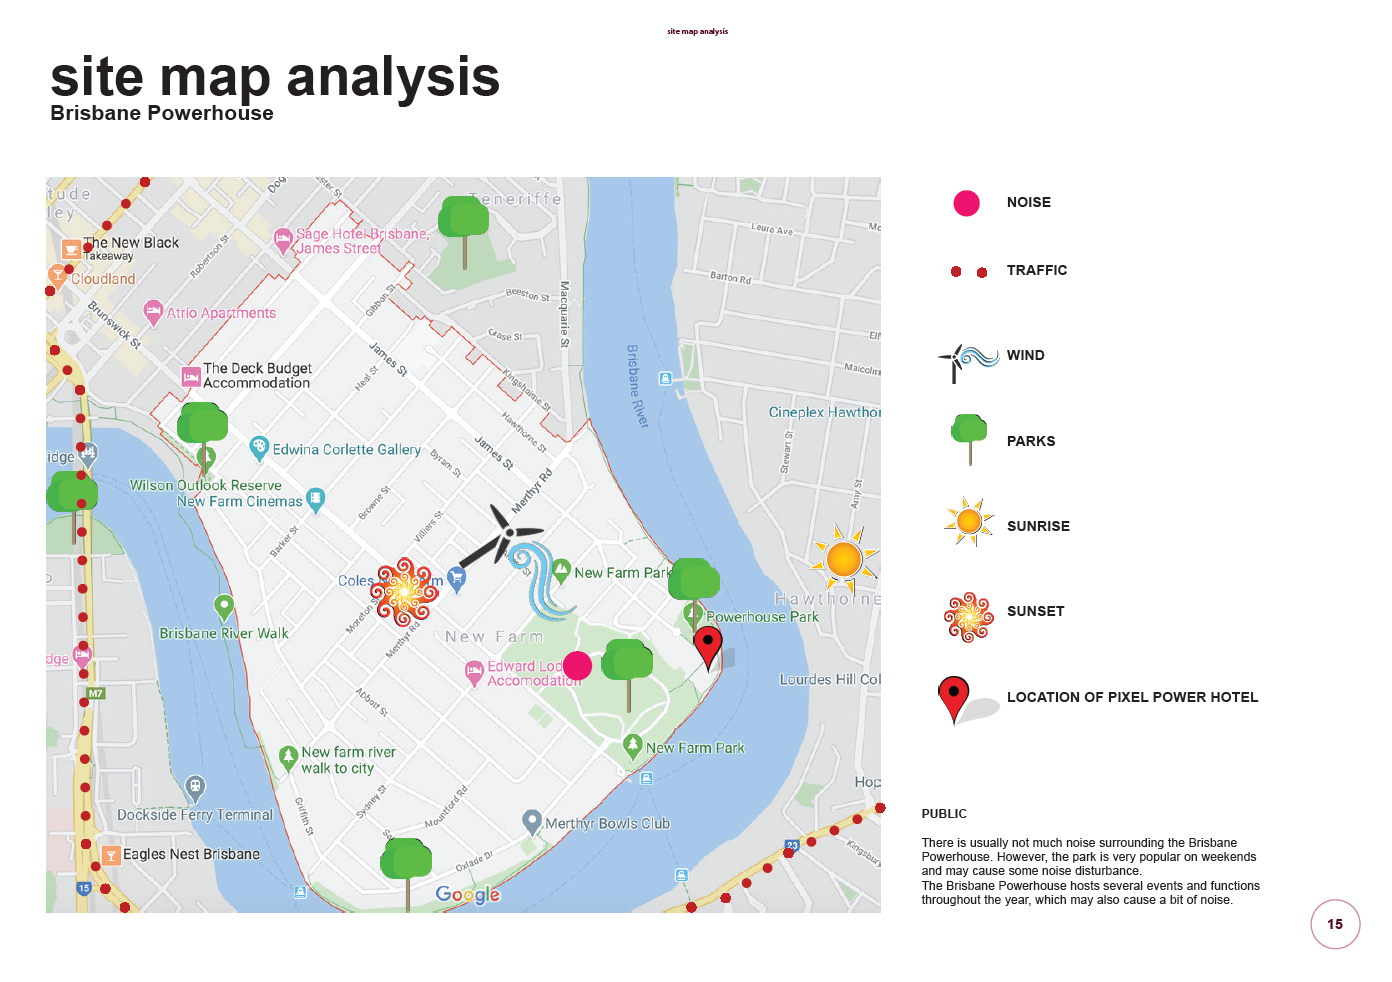Click the Sage Hotel Brisbane lodging pin
Screen dimensions: 1392x982
(x=283, y=240)
